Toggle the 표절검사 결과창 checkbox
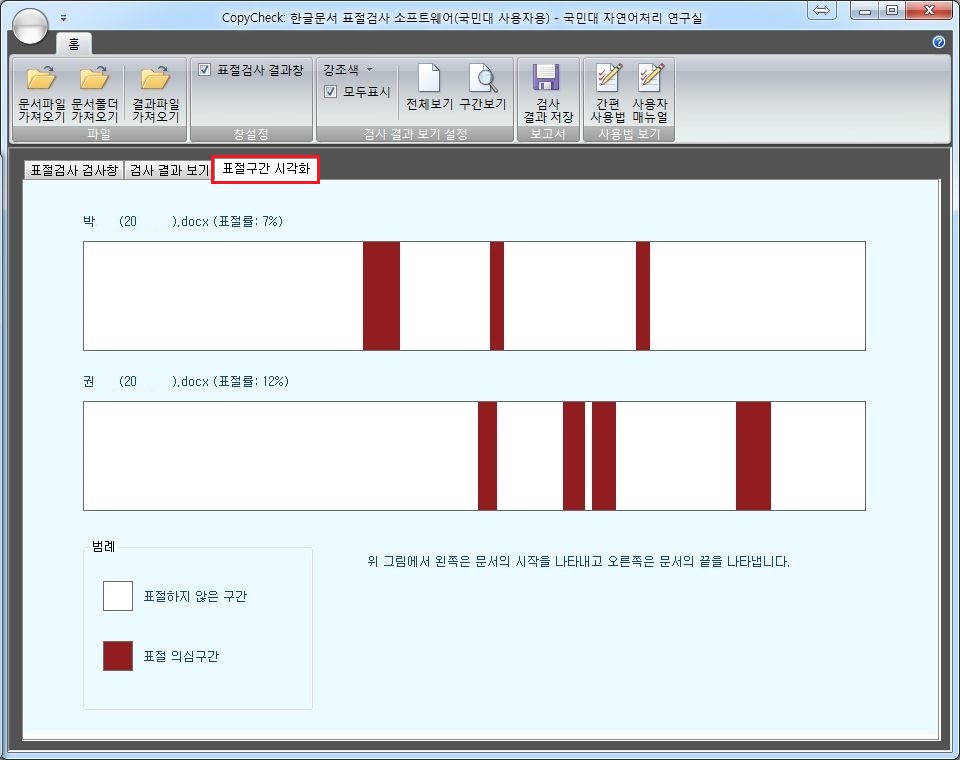Viewport: 960px width, 760px height. (x=205, y=70)
